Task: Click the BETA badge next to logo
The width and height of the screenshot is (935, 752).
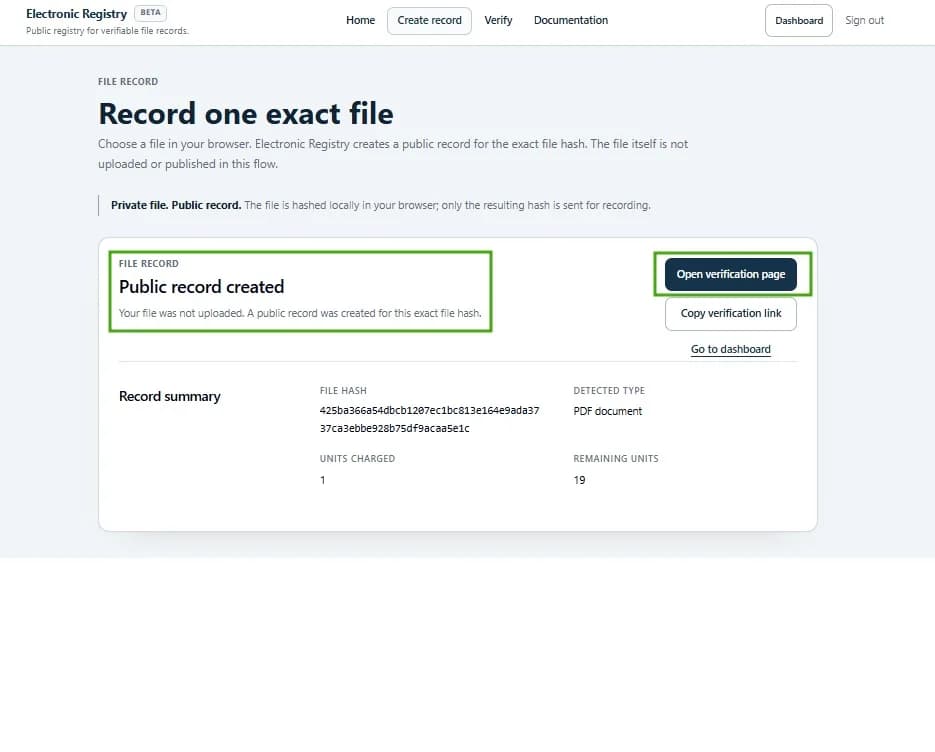Action: pos(150,13)
